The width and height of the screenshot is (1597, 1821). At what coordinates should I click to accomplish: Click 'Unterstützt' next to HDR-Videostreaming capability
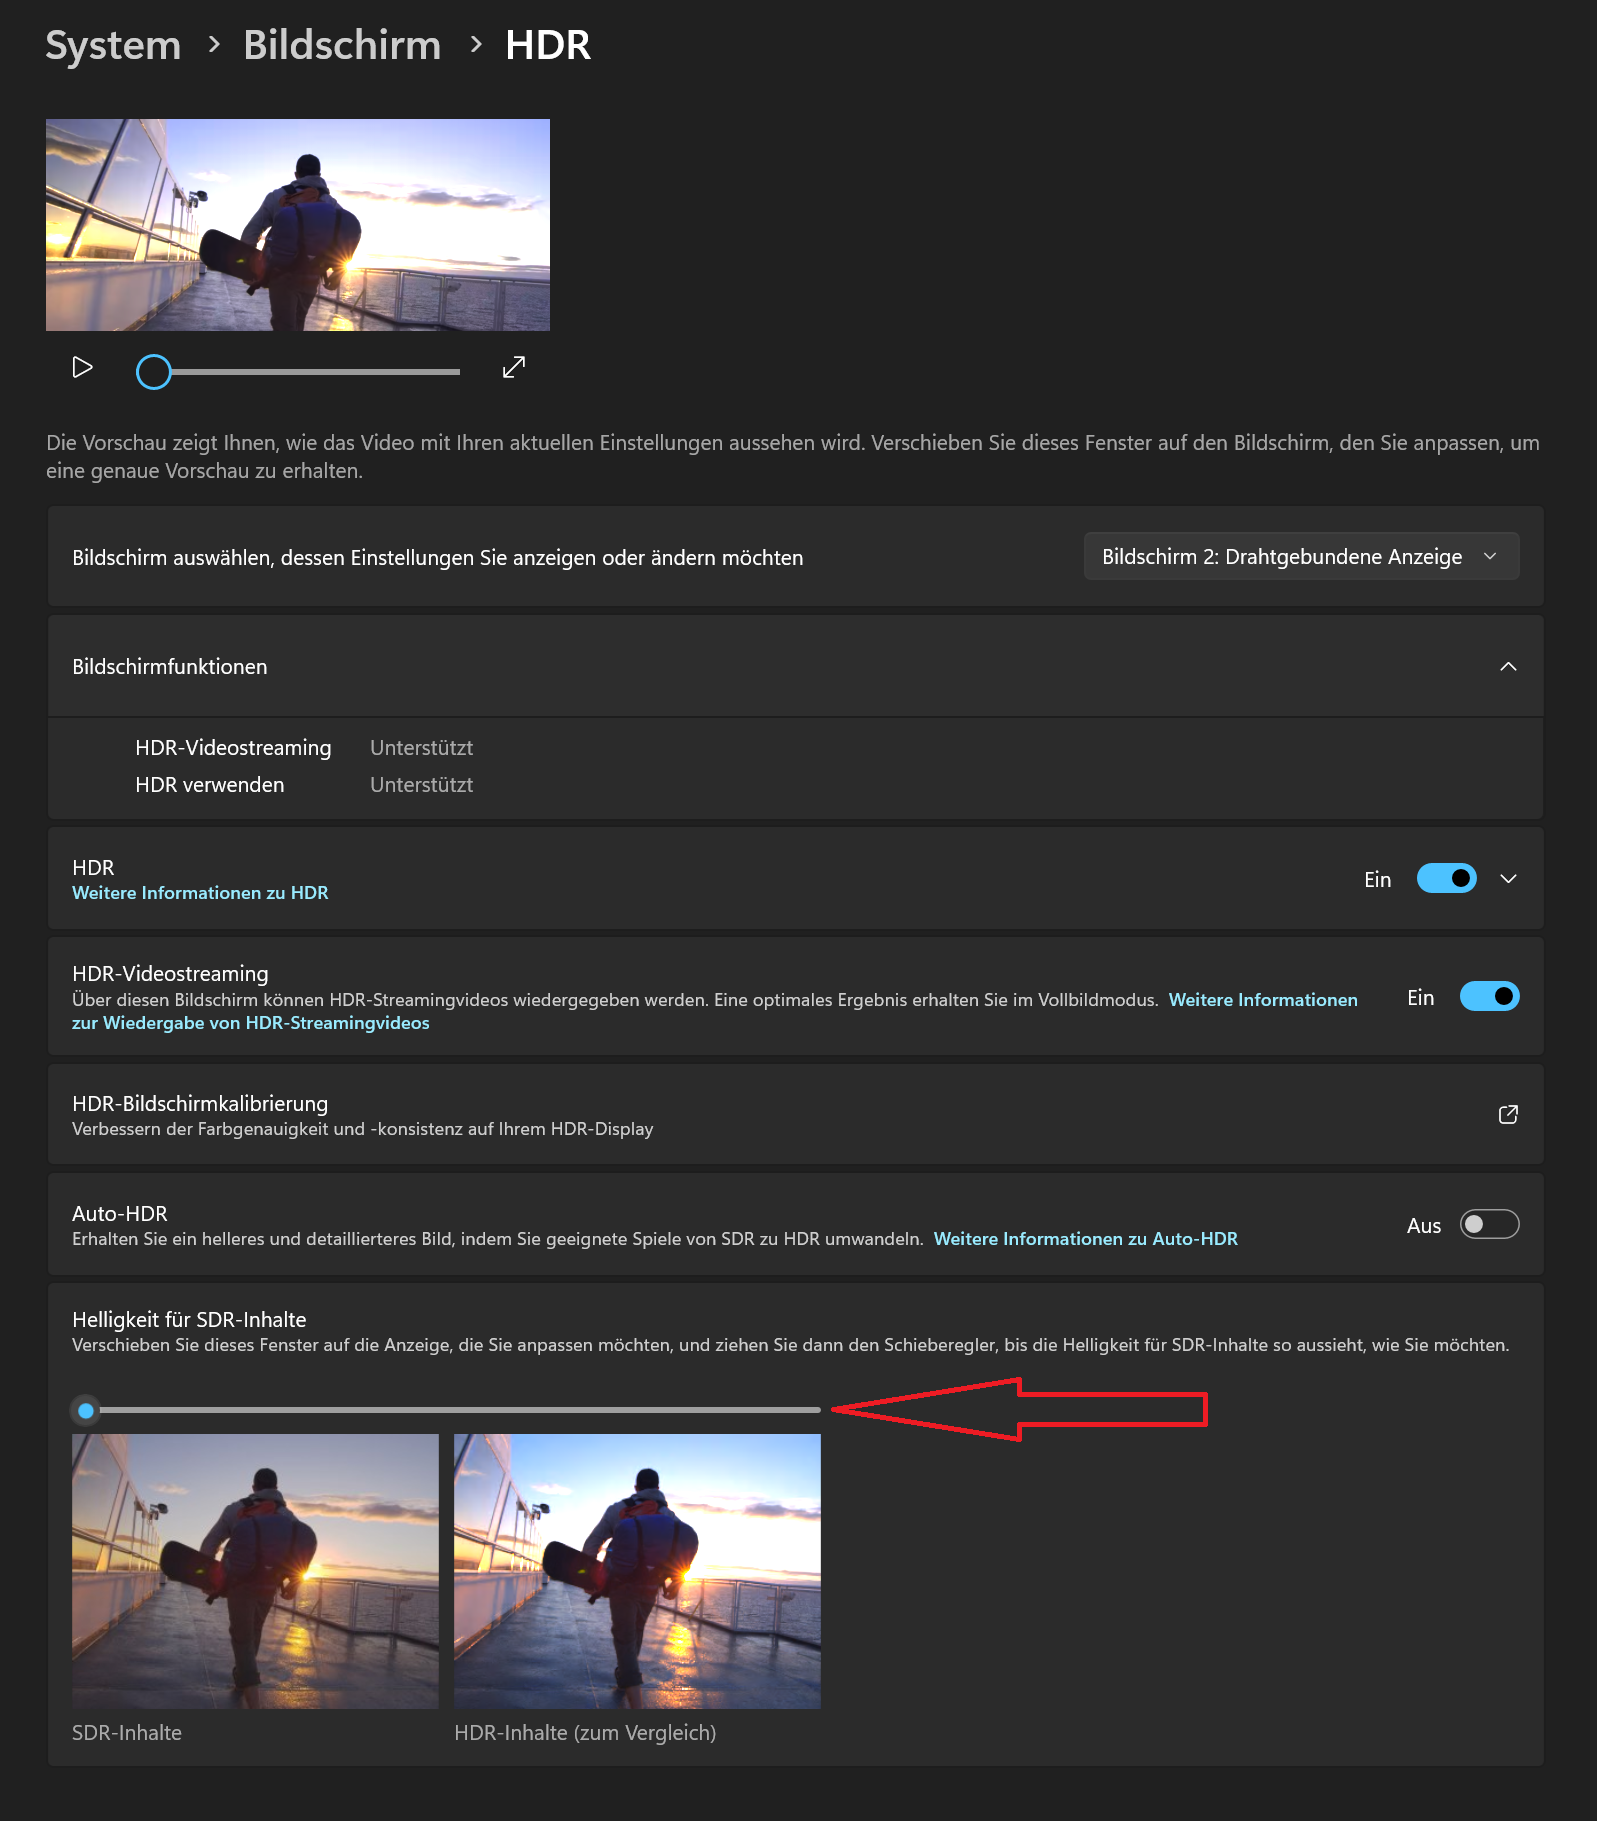pyautogui.click(x=421, y=748)
